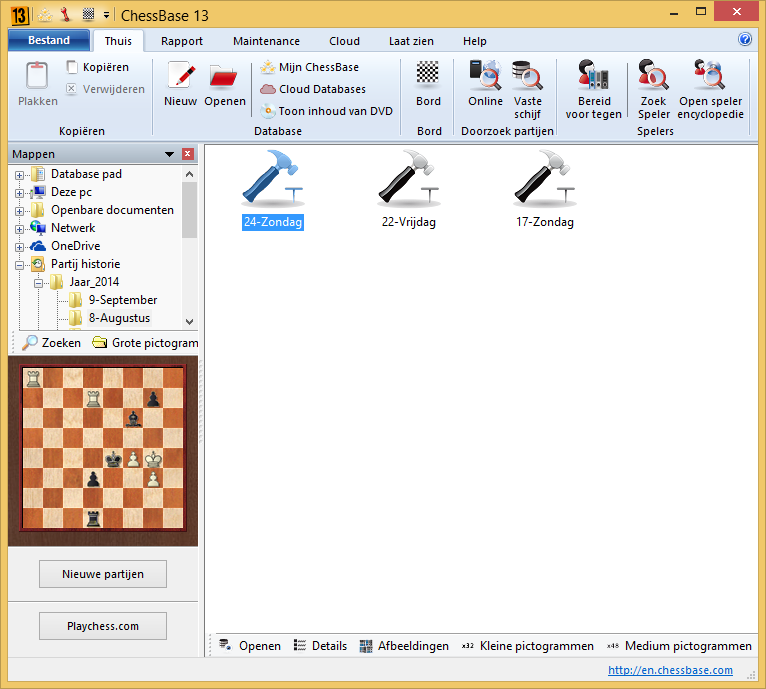The height and width of the screenshot is (689, 766).
Task: Click the Playchess.com button
Action: (x=103, y=626)
